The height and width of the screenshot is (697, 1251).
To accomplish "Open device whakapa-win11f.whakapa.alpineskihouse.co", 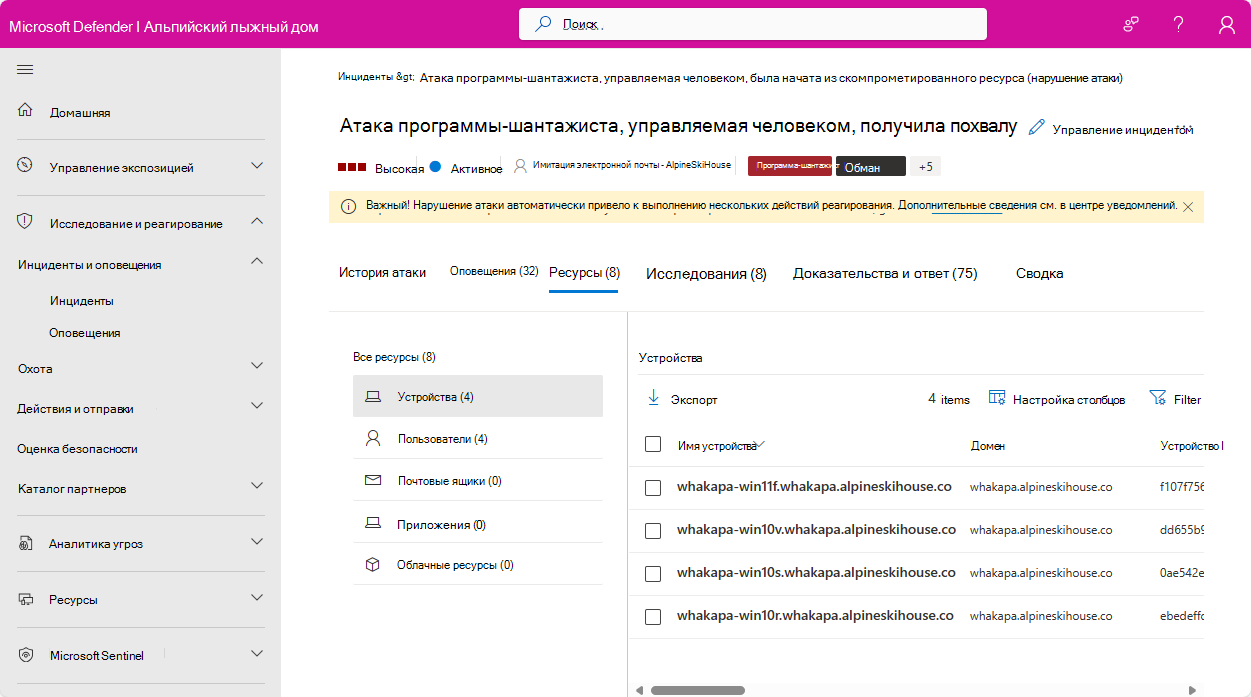I will point(814,487).
